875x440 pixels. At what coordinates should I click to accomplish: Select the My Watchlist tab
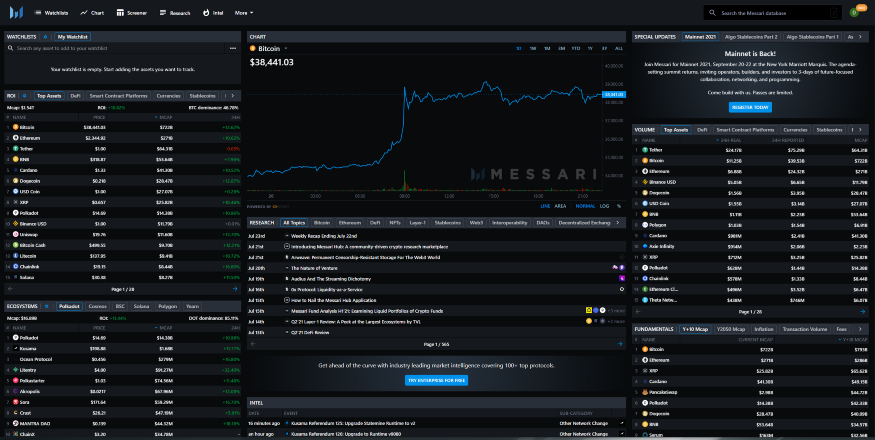click(73, 37)
